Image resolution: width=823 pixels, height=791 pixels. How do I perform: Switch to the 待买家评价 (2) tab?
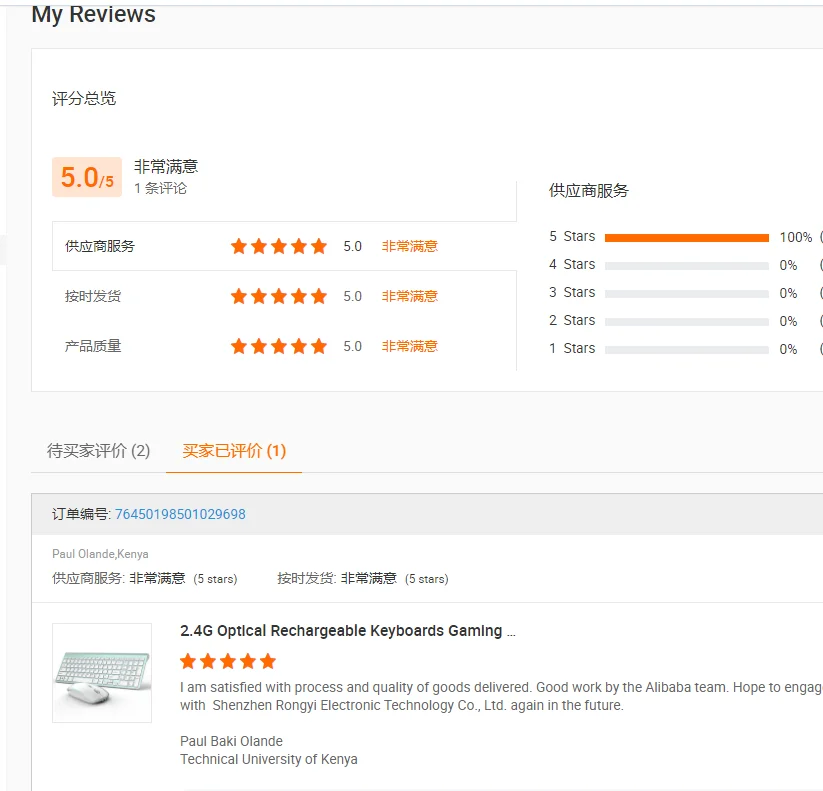98,451
